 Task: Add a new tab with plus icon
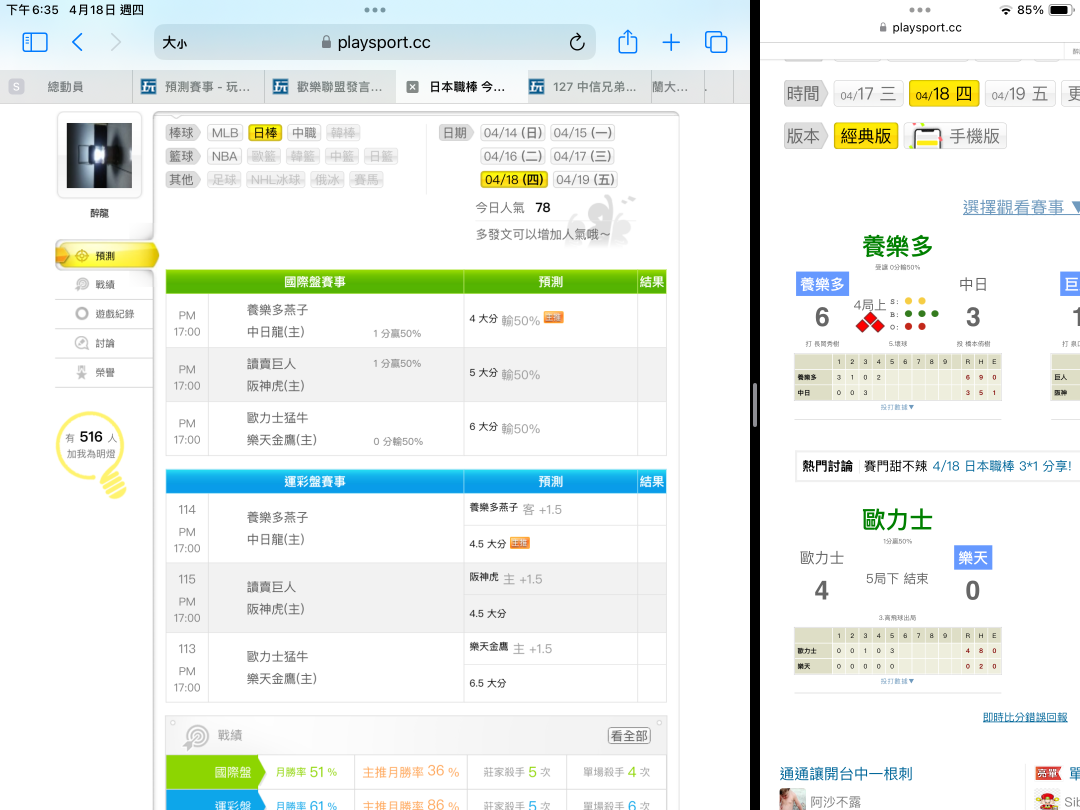(671, 43)
